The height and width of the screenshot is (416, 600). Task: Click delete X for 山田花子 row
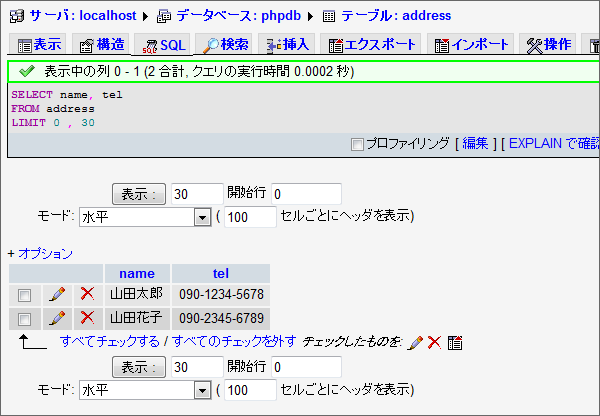click(88, 318)
